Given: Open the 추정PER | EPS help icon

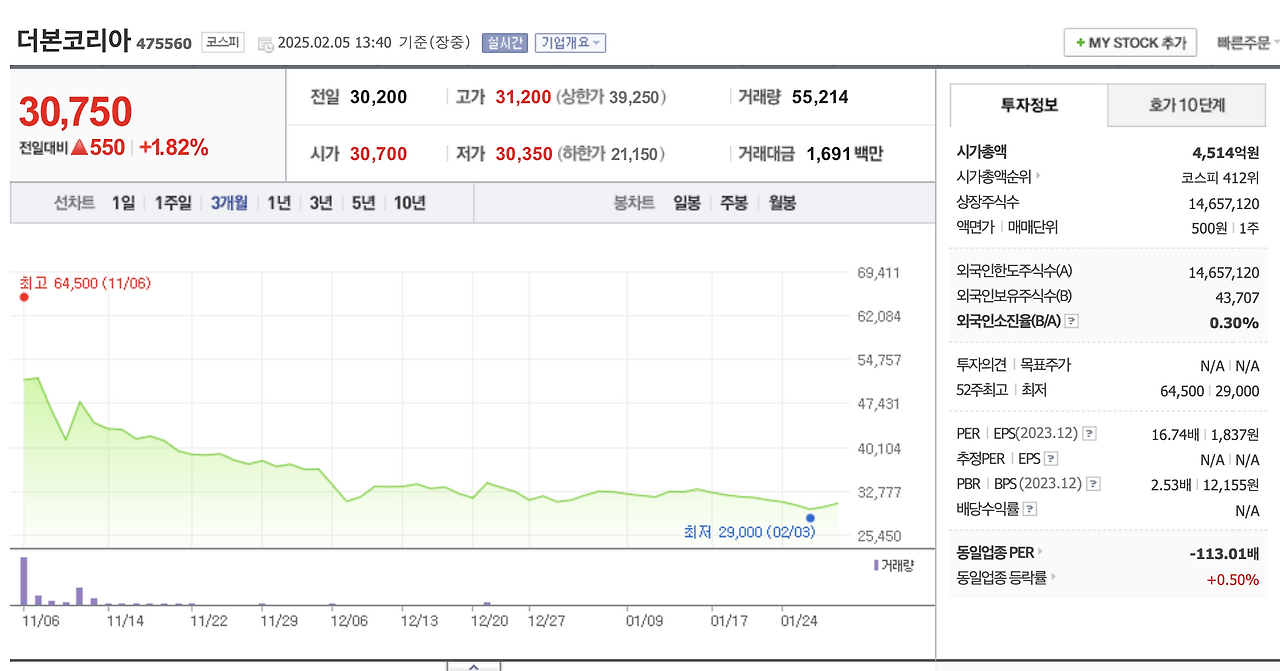Looking at the screenshot, I should click(1050, 458).
